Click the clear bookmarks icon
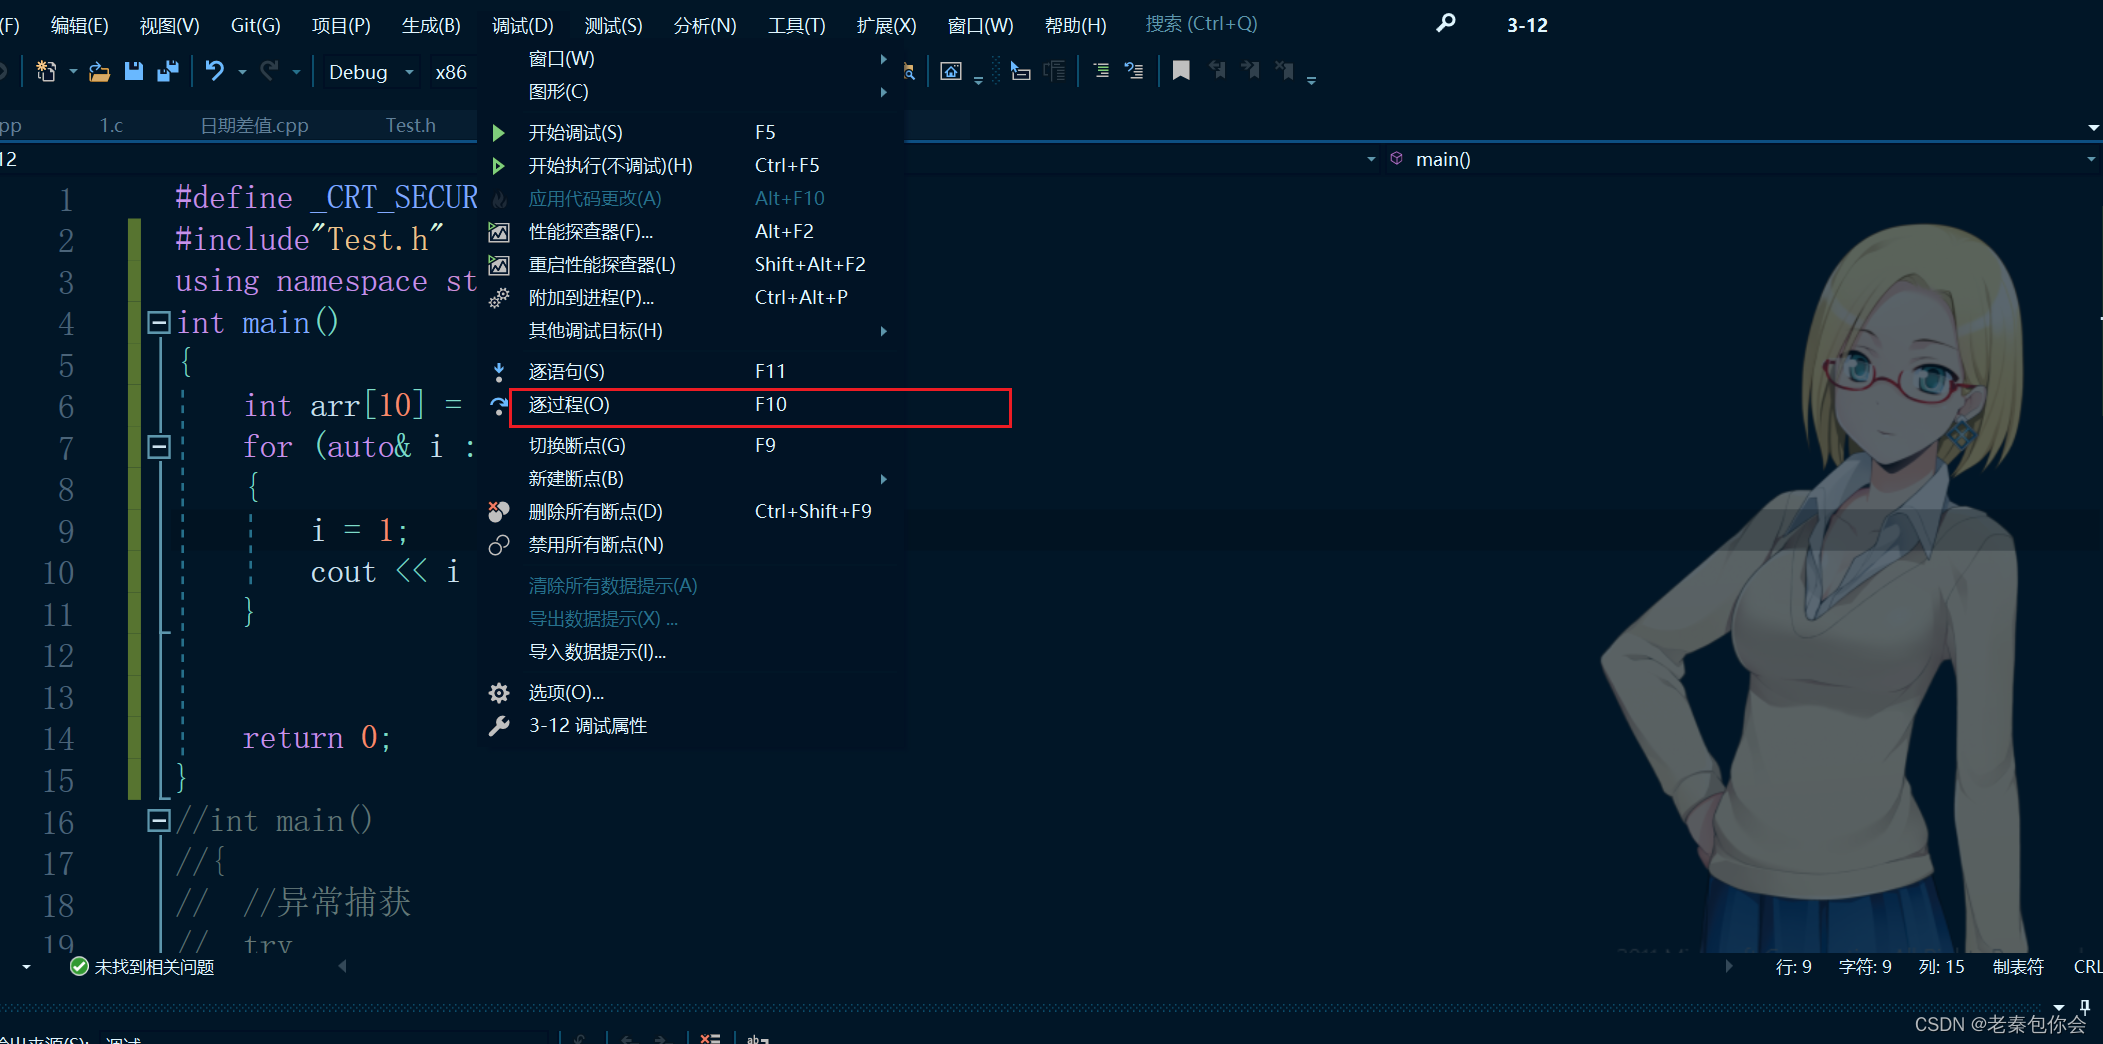This screenshot has height=1044, width=2103. [x=1284, y=71]
